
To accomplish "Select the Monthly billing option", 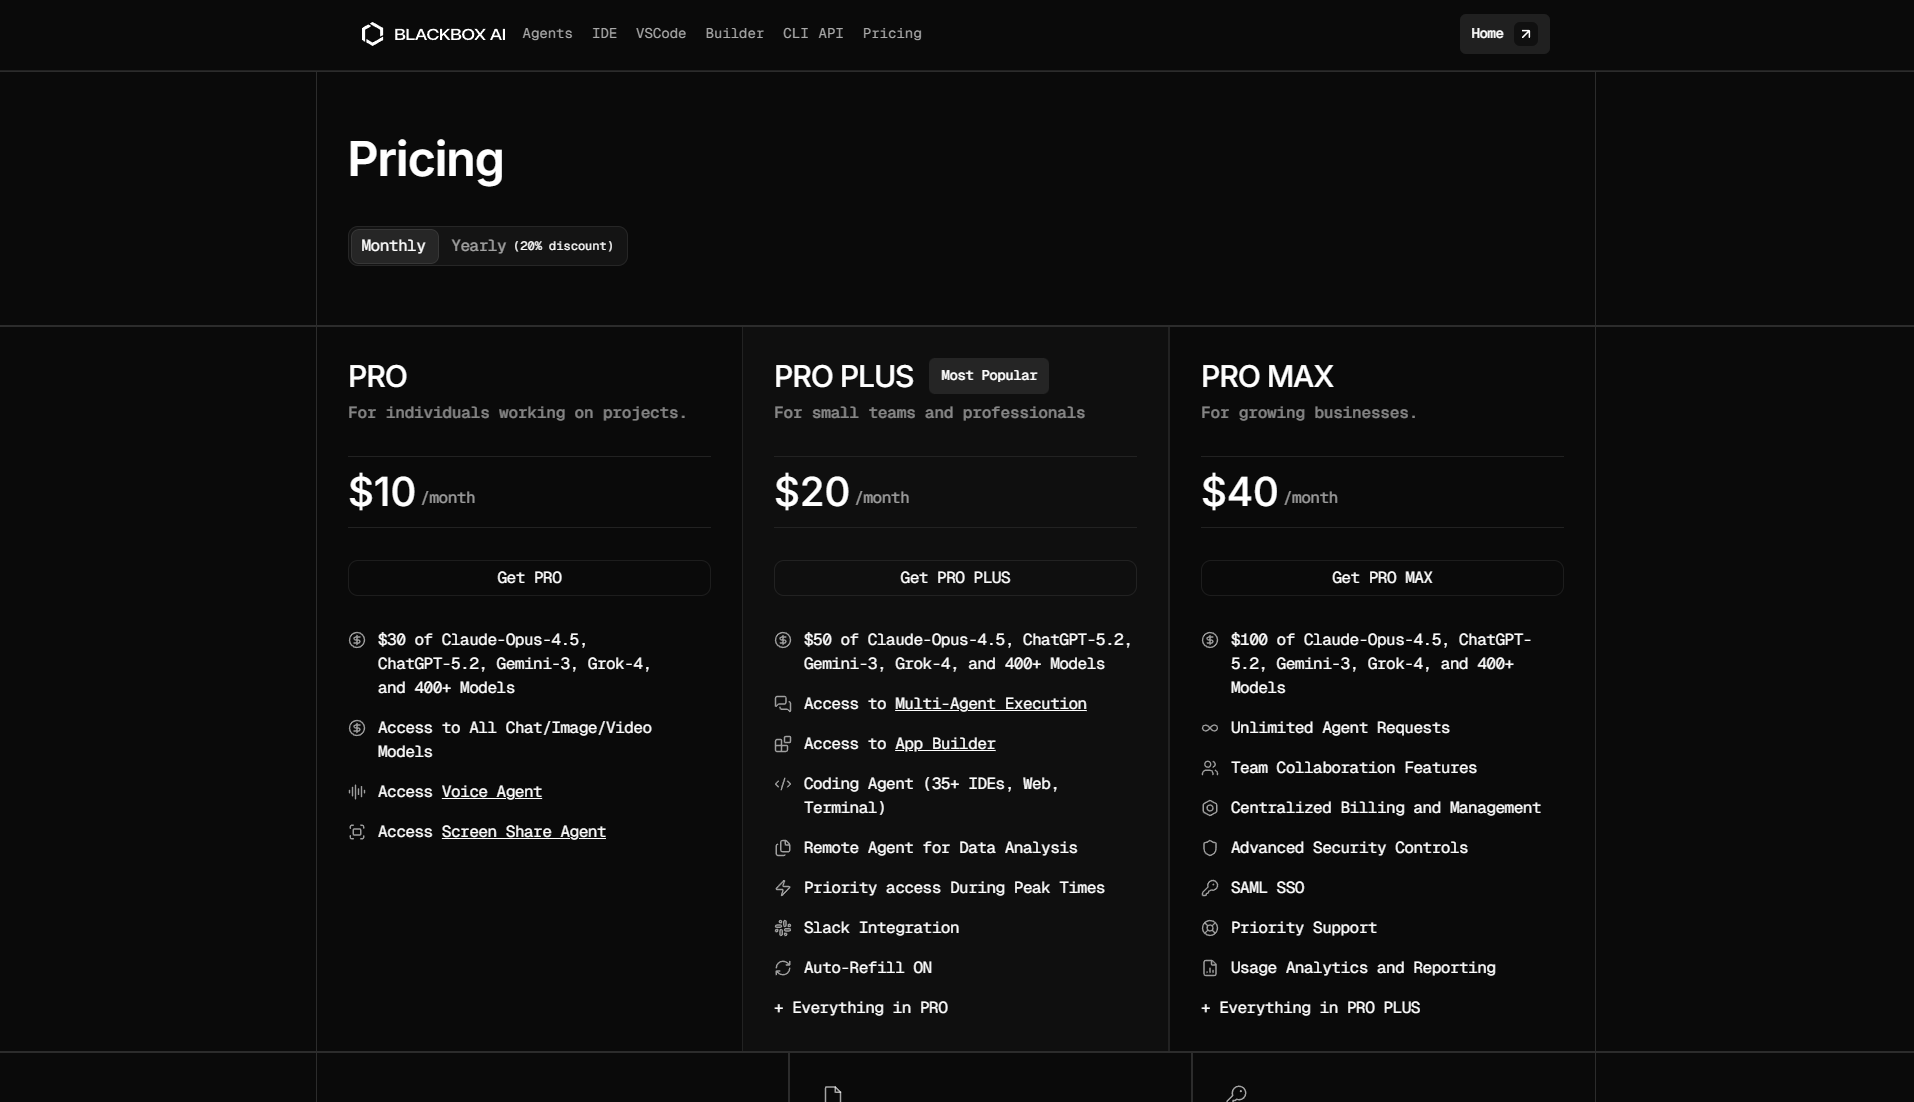I will click(393, 246).
